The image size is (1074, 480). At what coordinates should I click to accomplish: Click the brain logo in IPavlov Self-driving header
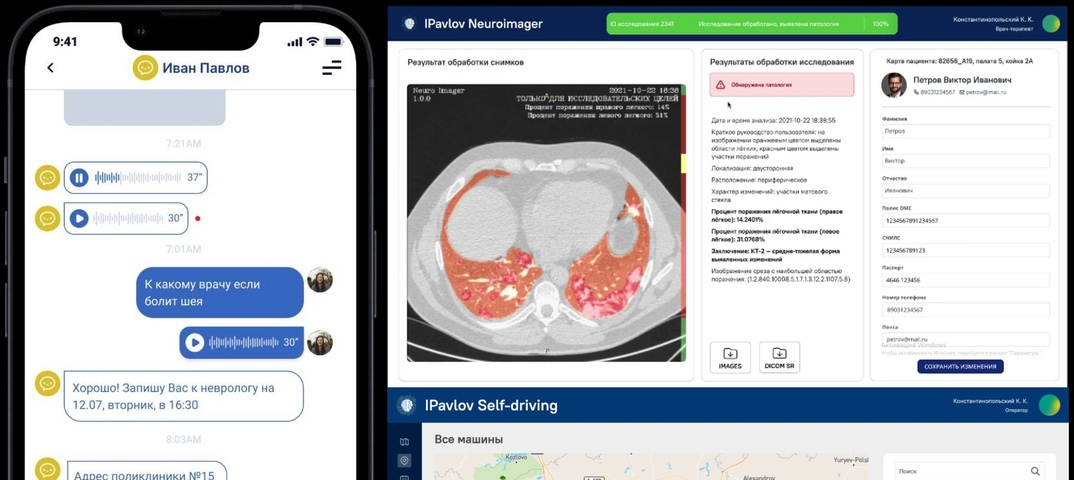(x=406, y=405)
